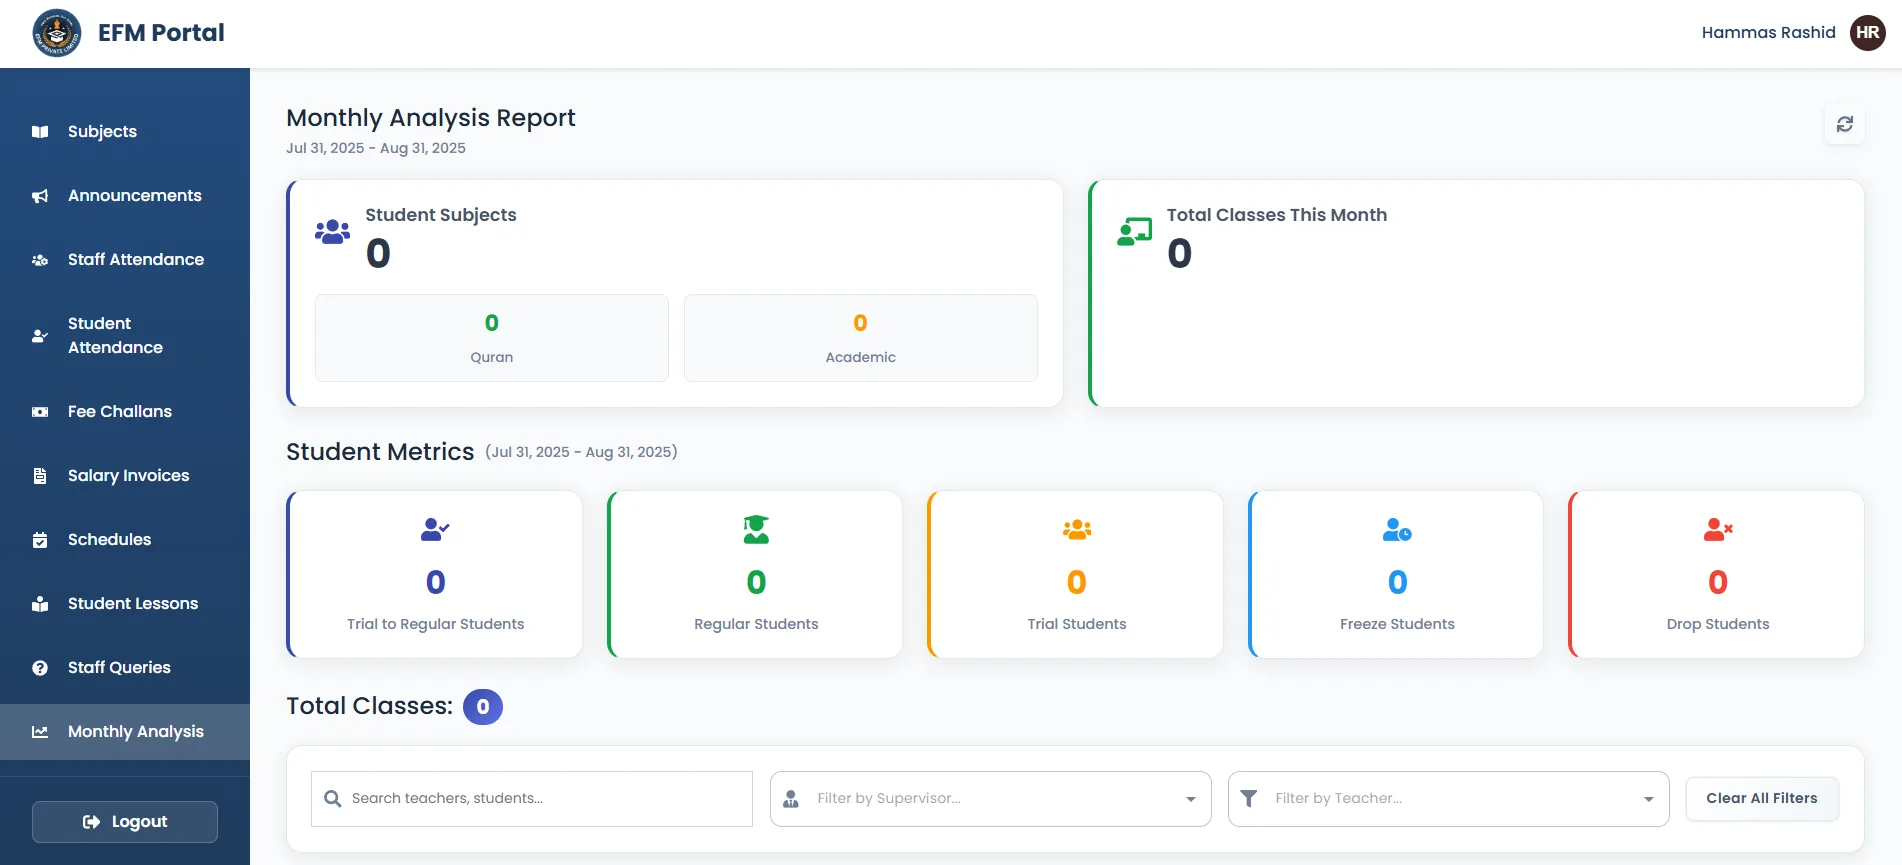Open the HR user avatar
1902x865 pixels.
coord(1867,32)
